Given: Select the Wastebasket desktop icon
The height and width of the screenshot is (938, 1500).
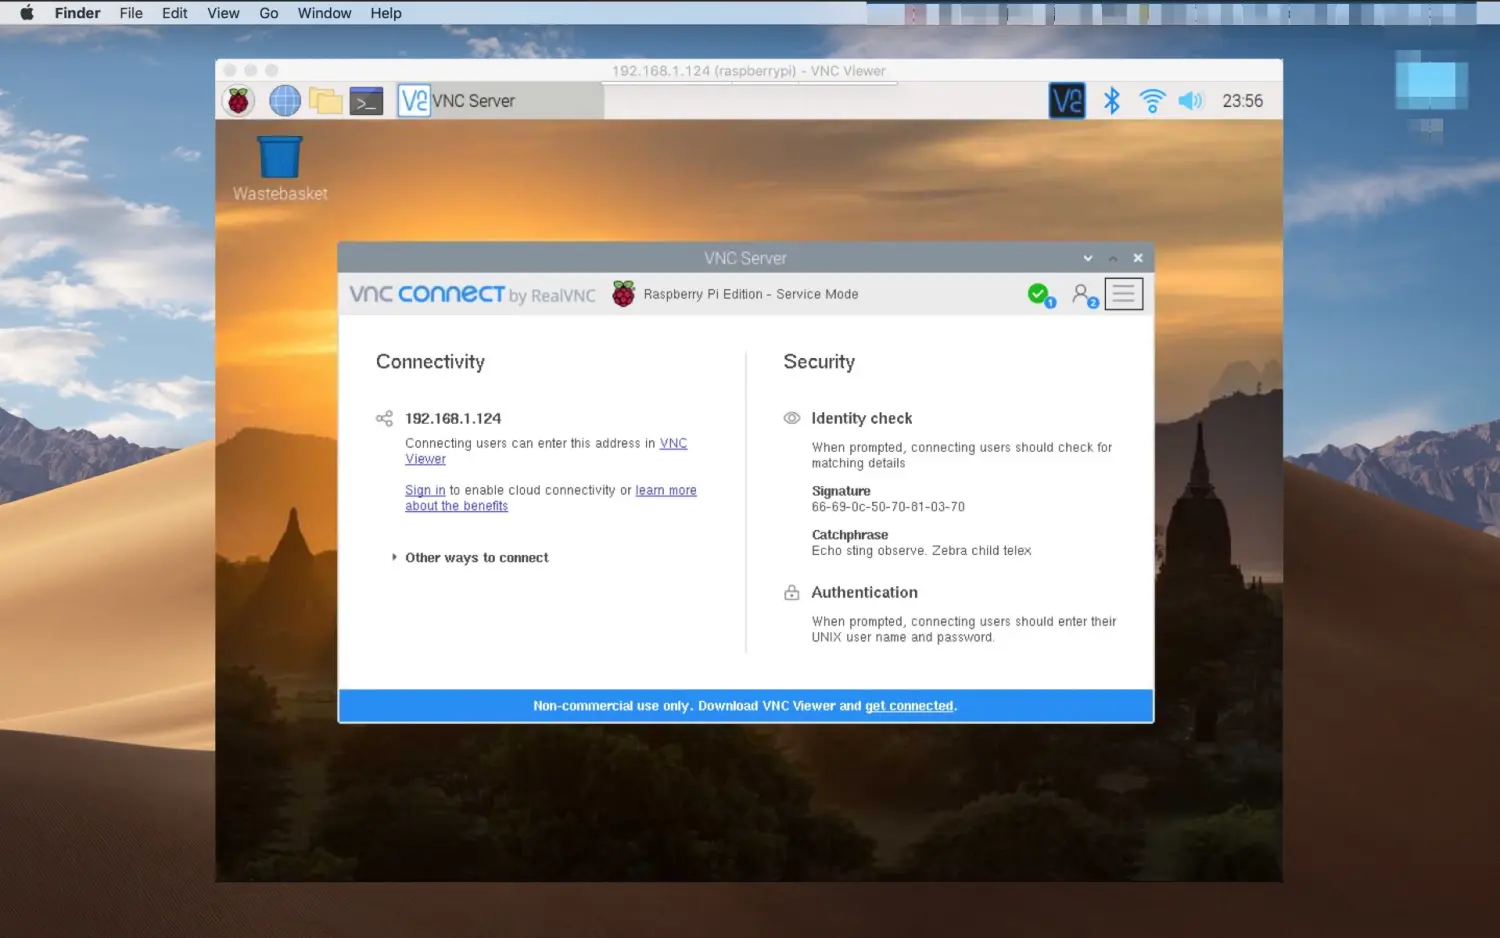Looking at the screenshot, I should (280, 169).
